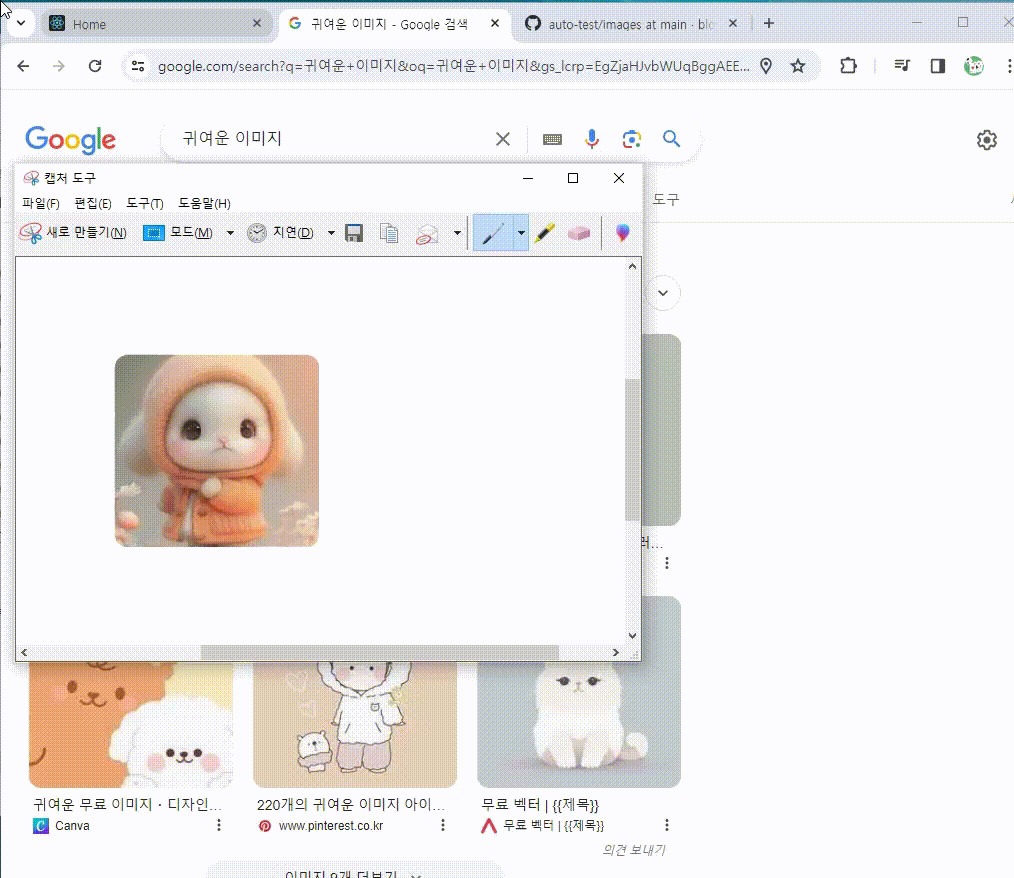1014x878 pixels.
Task: Open the 도움말(H) menu
Action: click(204, 204)
